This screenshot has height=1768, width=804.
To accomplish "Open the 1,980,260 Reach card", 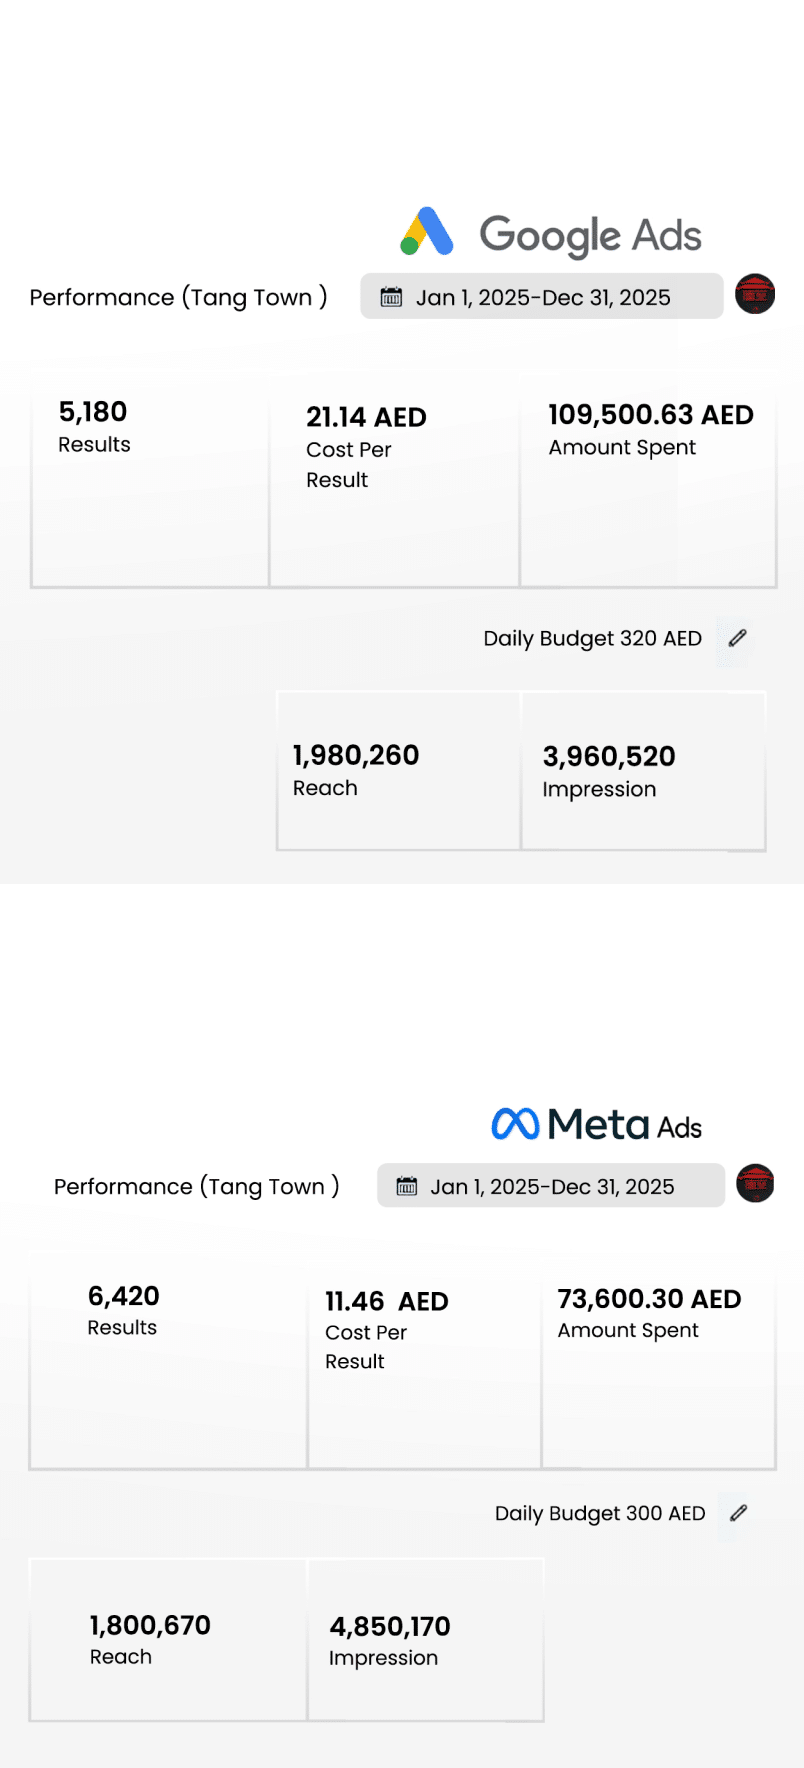I will pos(398,771).
